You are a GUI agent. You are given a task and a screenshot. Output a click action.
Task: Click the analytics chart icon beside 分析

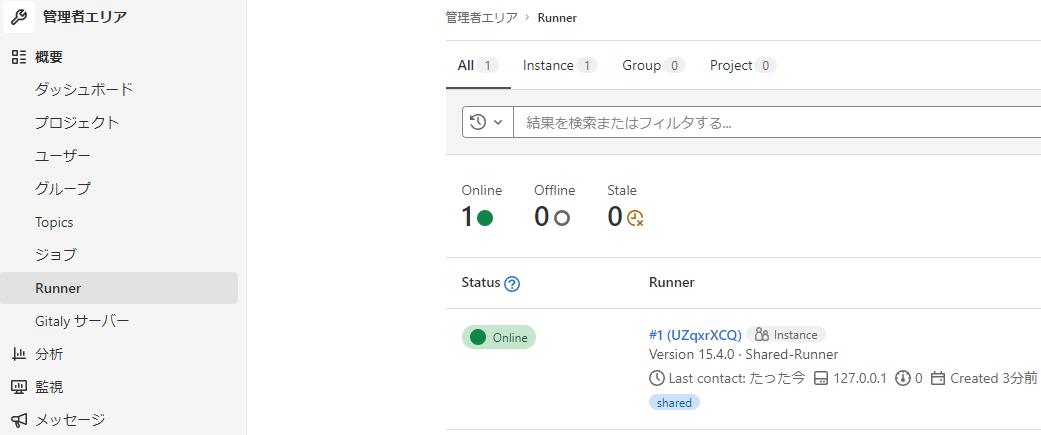19,354
